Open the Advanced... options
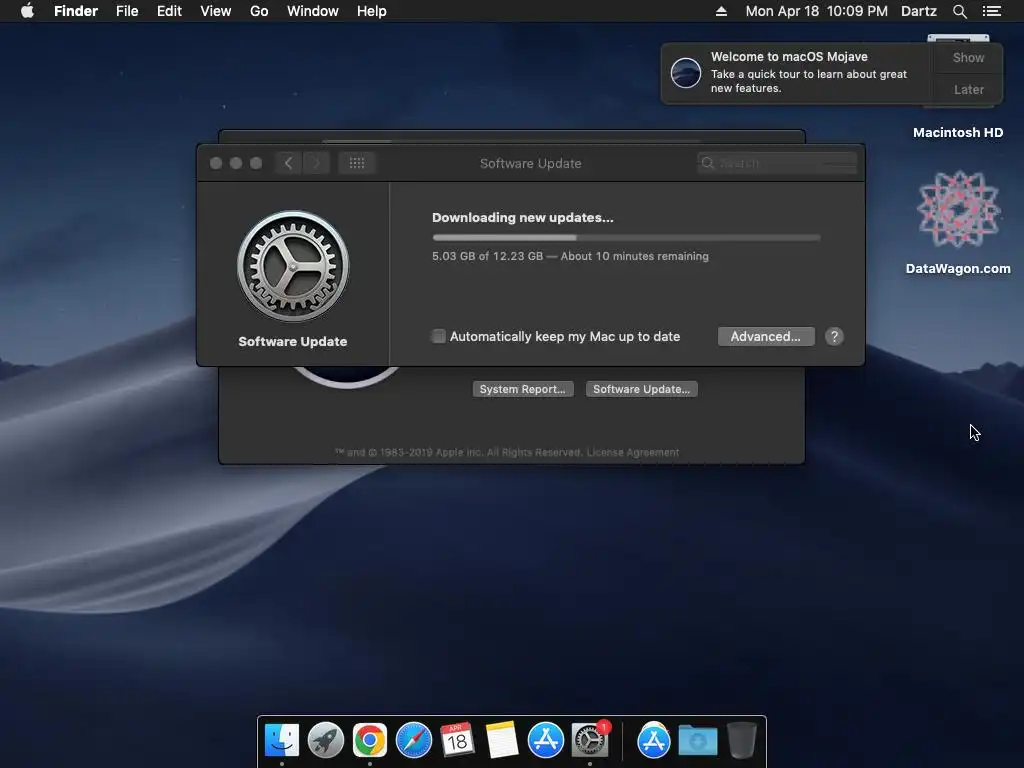The height and width of the screenshot is (768, 1024). pyautogui.click(x=766, y=336)
